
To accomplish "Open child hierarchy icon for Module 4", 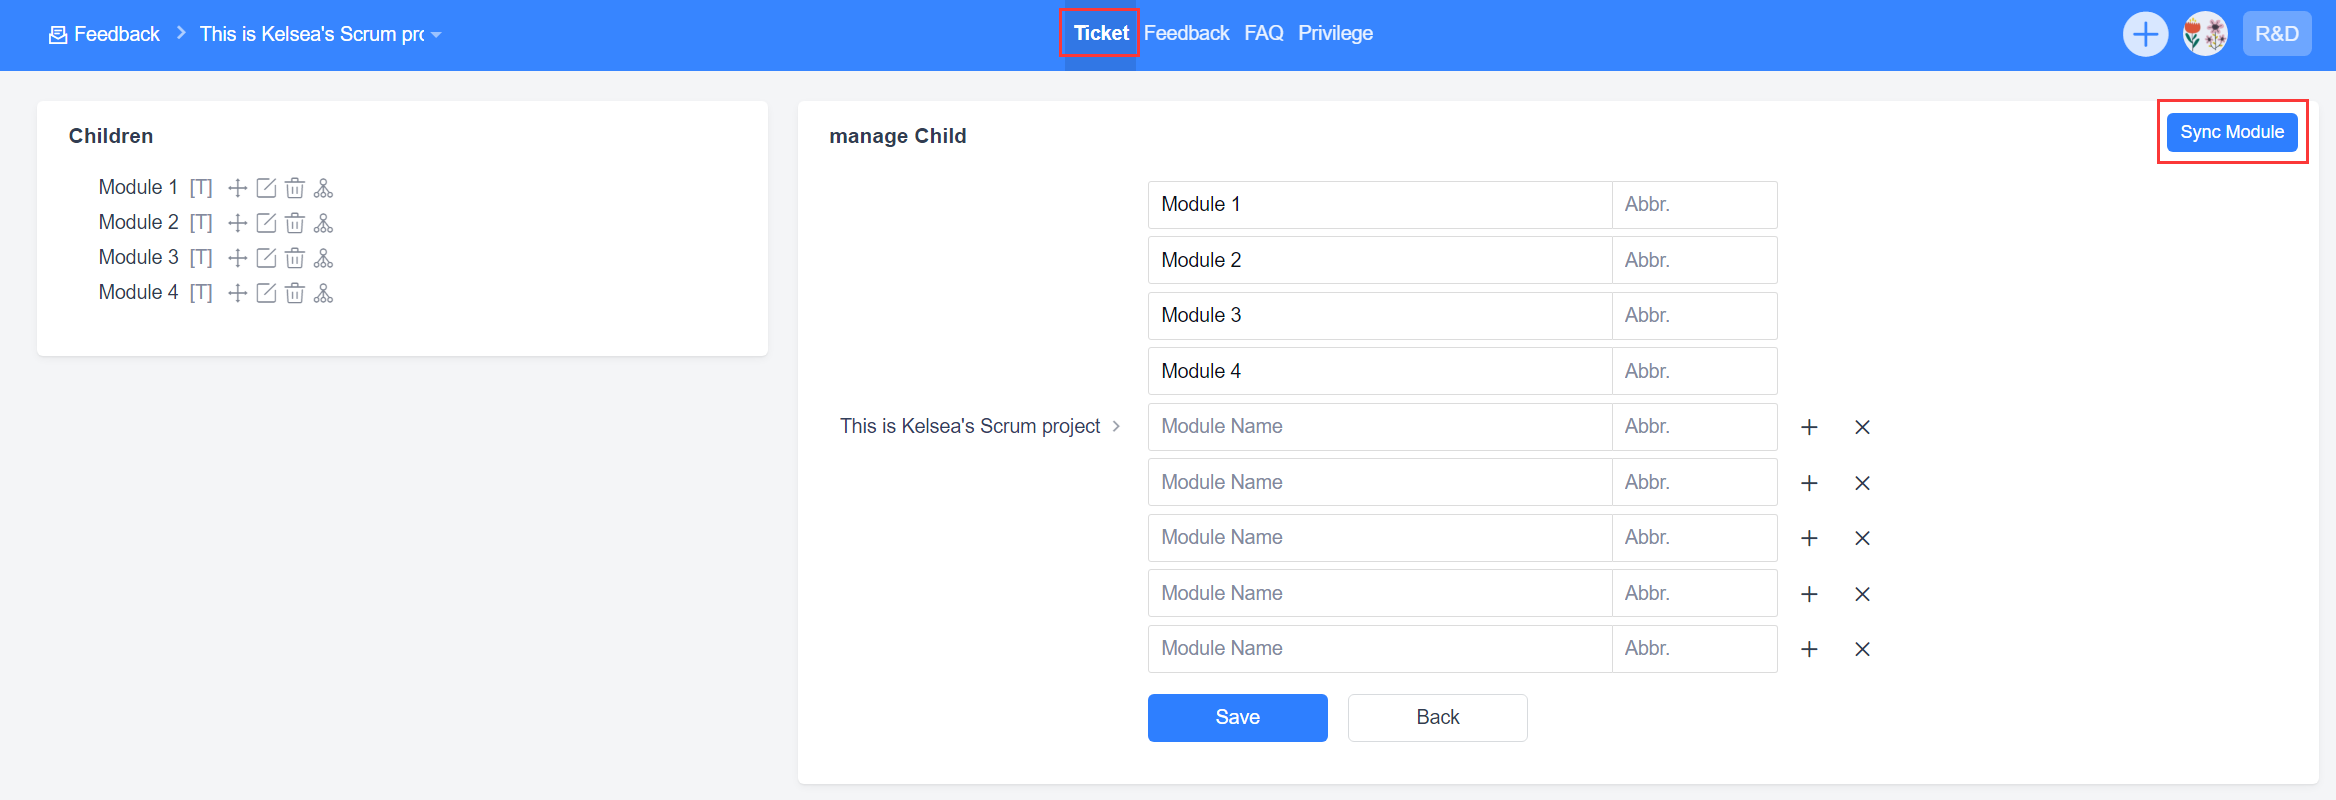I will pyautogui.click(x=323, y=293).
